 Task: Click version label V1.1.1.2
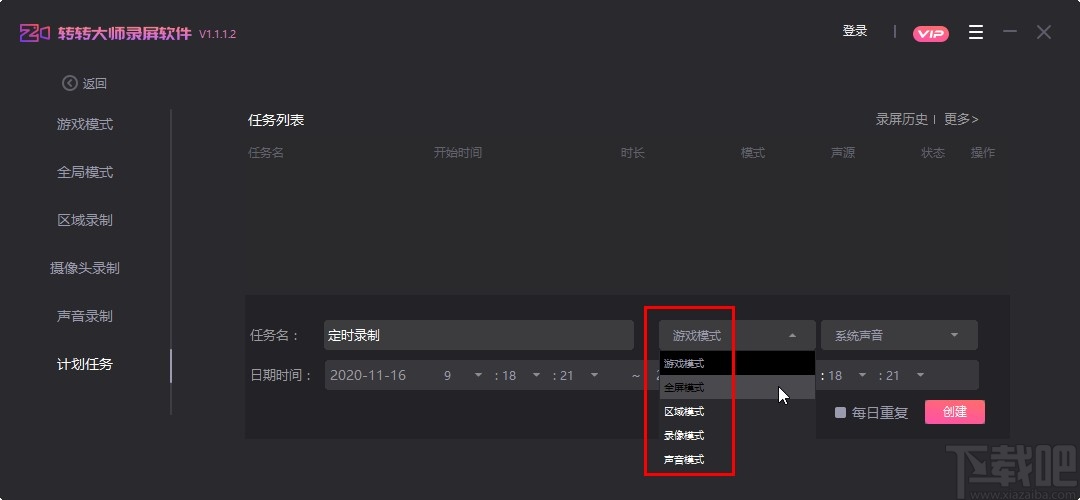coord(218,34)
